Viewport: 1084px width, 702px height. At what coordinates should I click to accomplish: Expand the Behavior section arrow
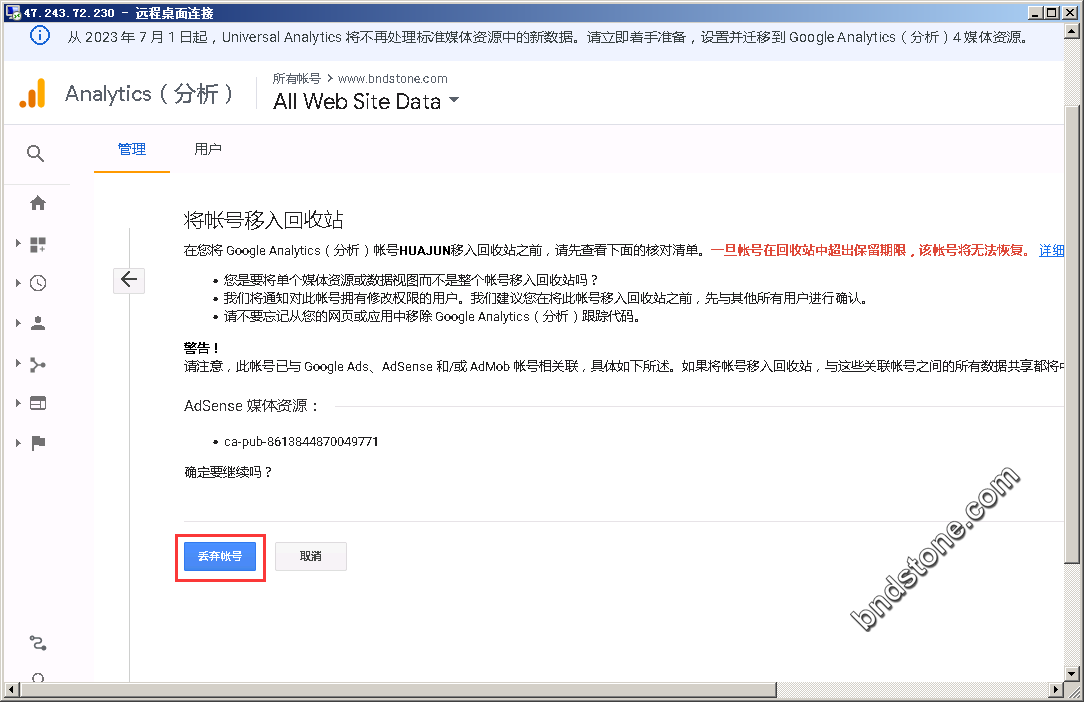coord(18,403)
